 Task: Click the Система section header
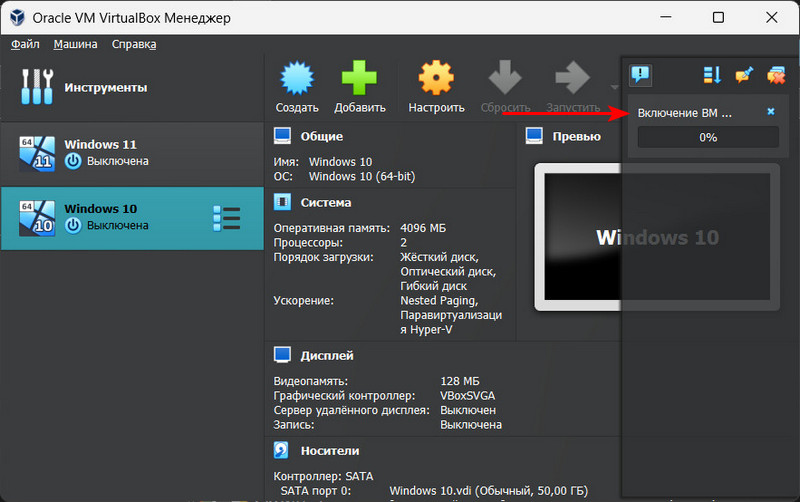326,203
